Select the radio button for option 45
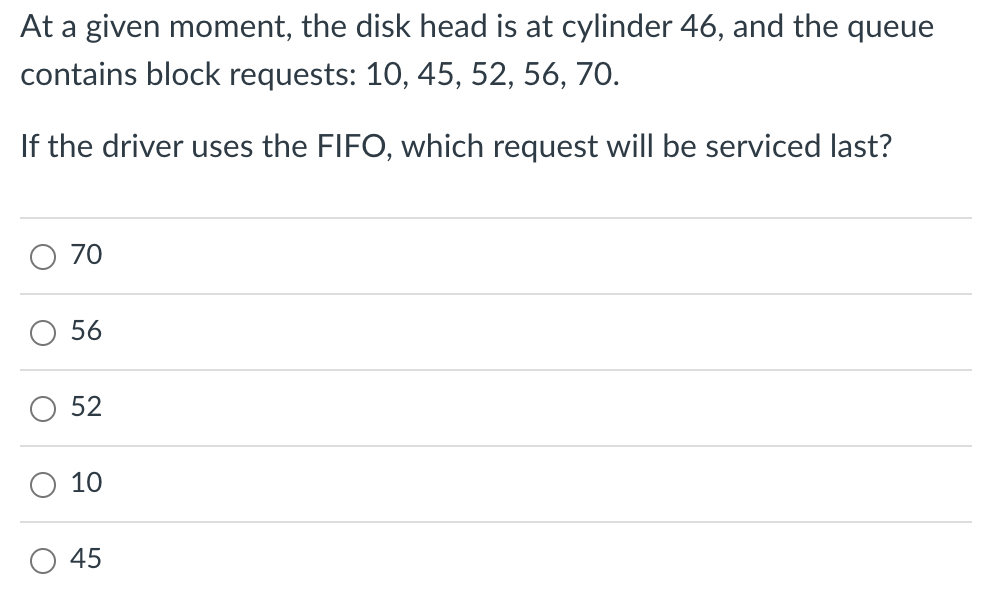The image size is (992, 612). 42,560
